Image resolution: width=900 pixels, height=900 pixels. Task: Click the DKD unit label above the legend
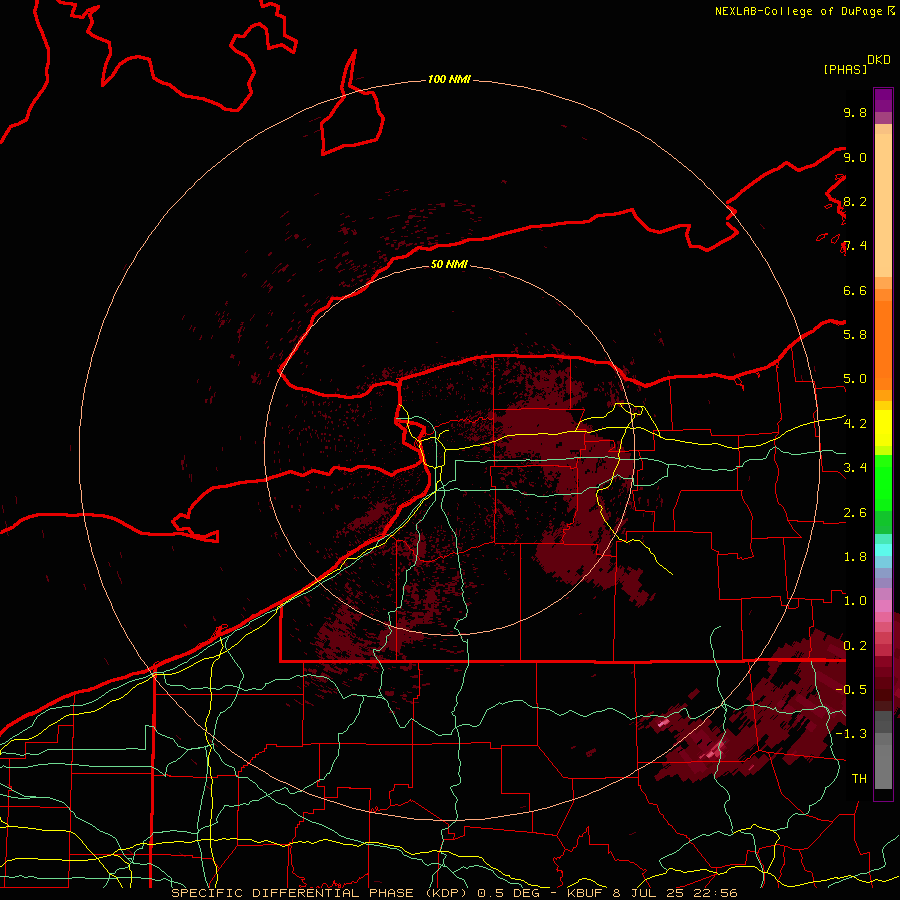click(x=878, y=60)
